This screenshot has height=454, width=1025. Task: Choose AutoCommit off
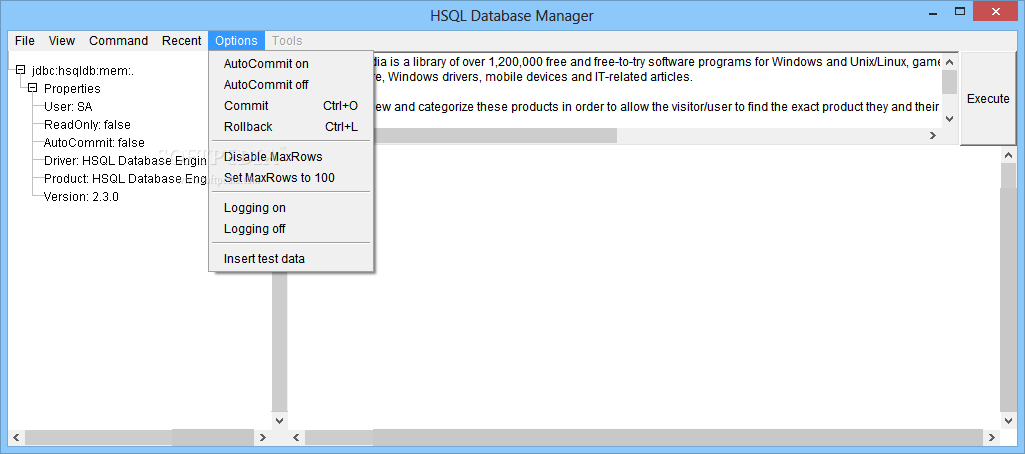tap(291, 85)
